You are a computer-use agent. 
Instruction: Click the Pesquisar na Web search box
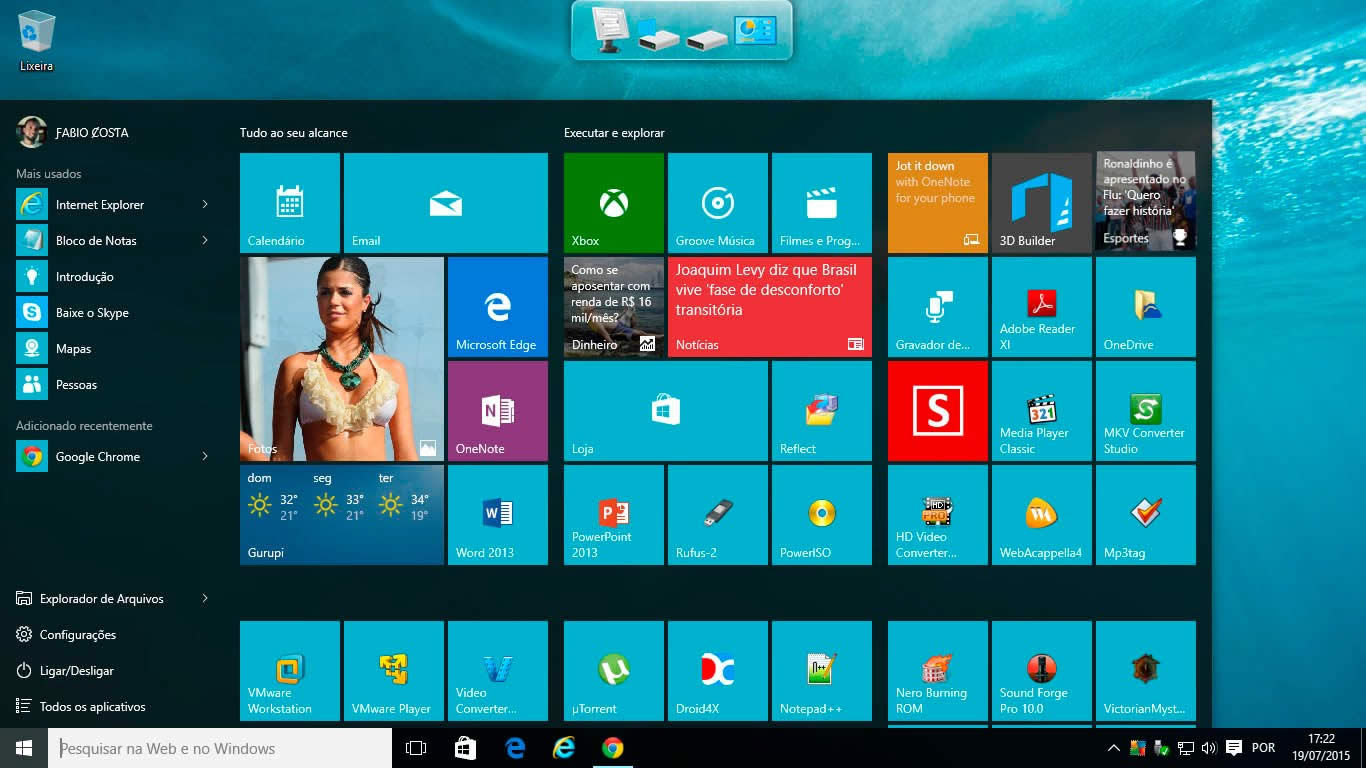point(220,748)
